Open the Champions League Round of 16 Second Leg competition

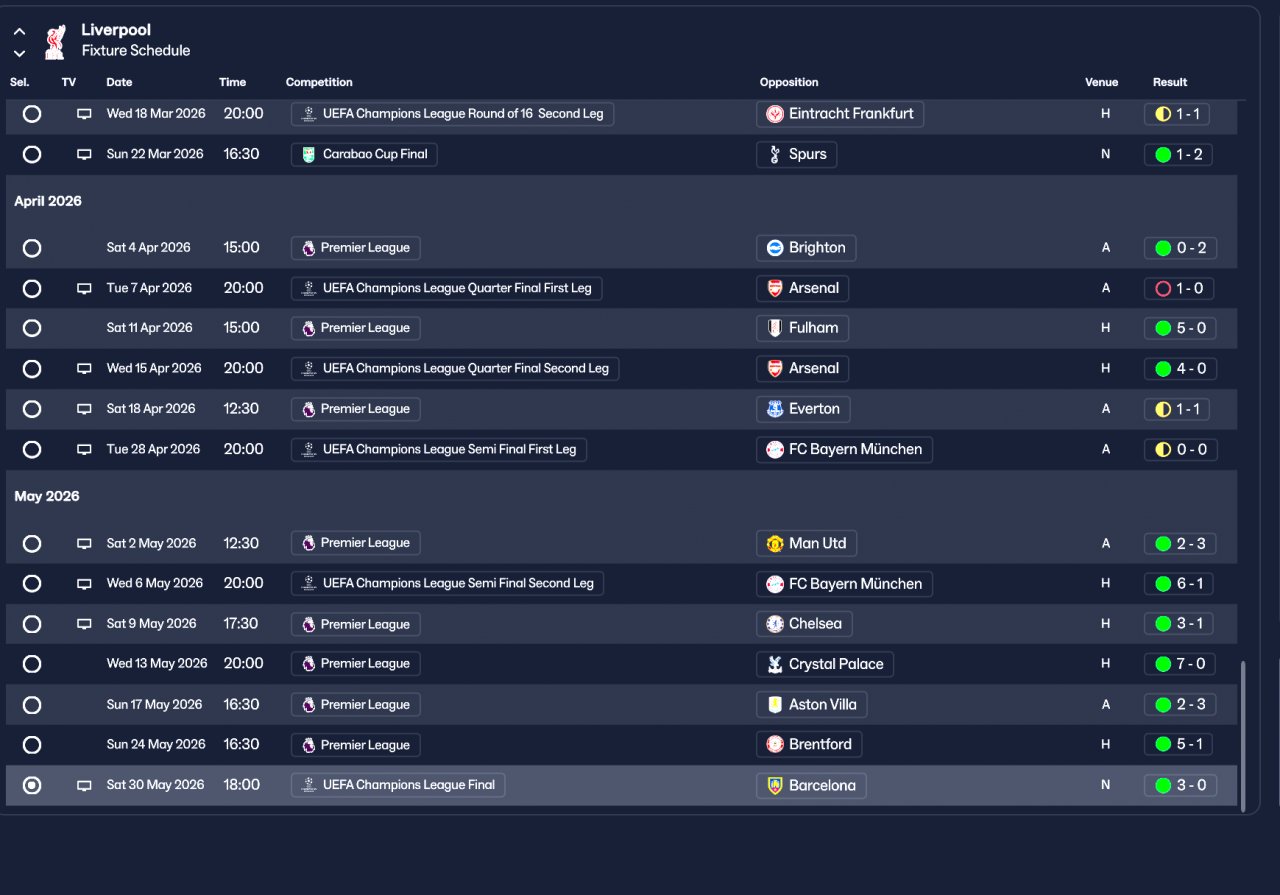point(452,114)
